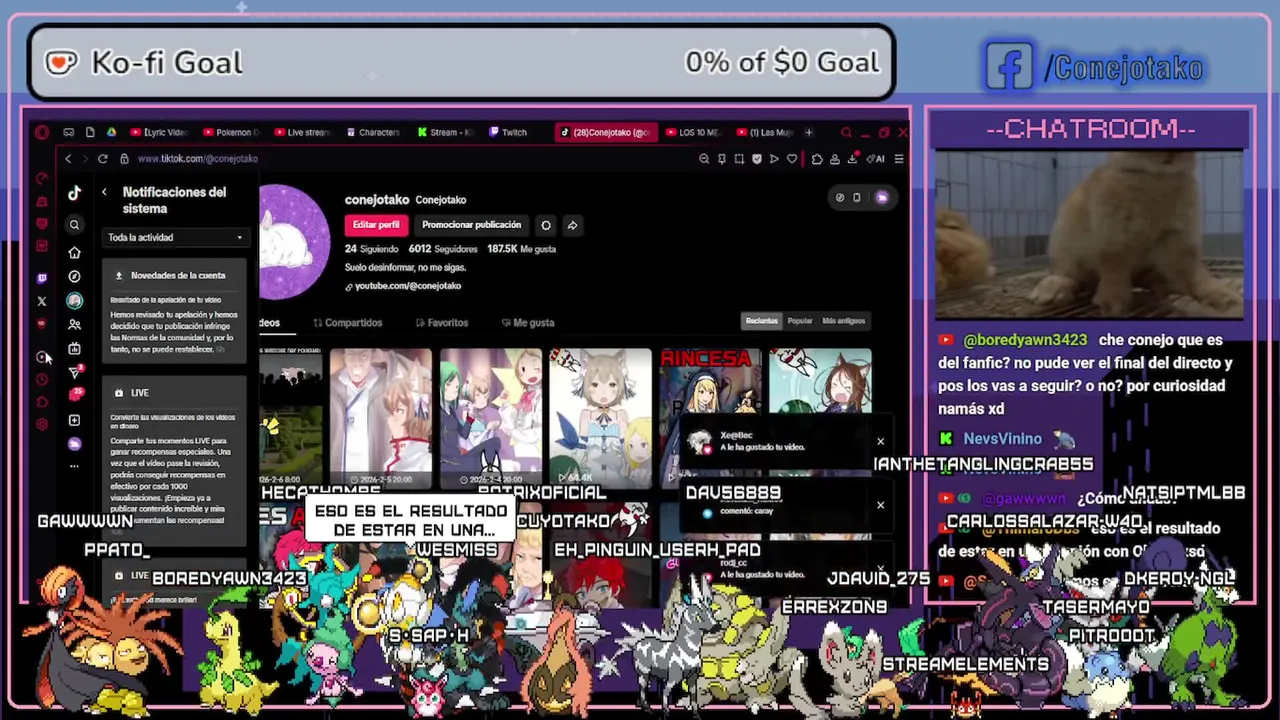This screenshot has width=1280, height=720.
Task: Open TikTok search from sidebar magnifier
Action: [x=74, y=225]
